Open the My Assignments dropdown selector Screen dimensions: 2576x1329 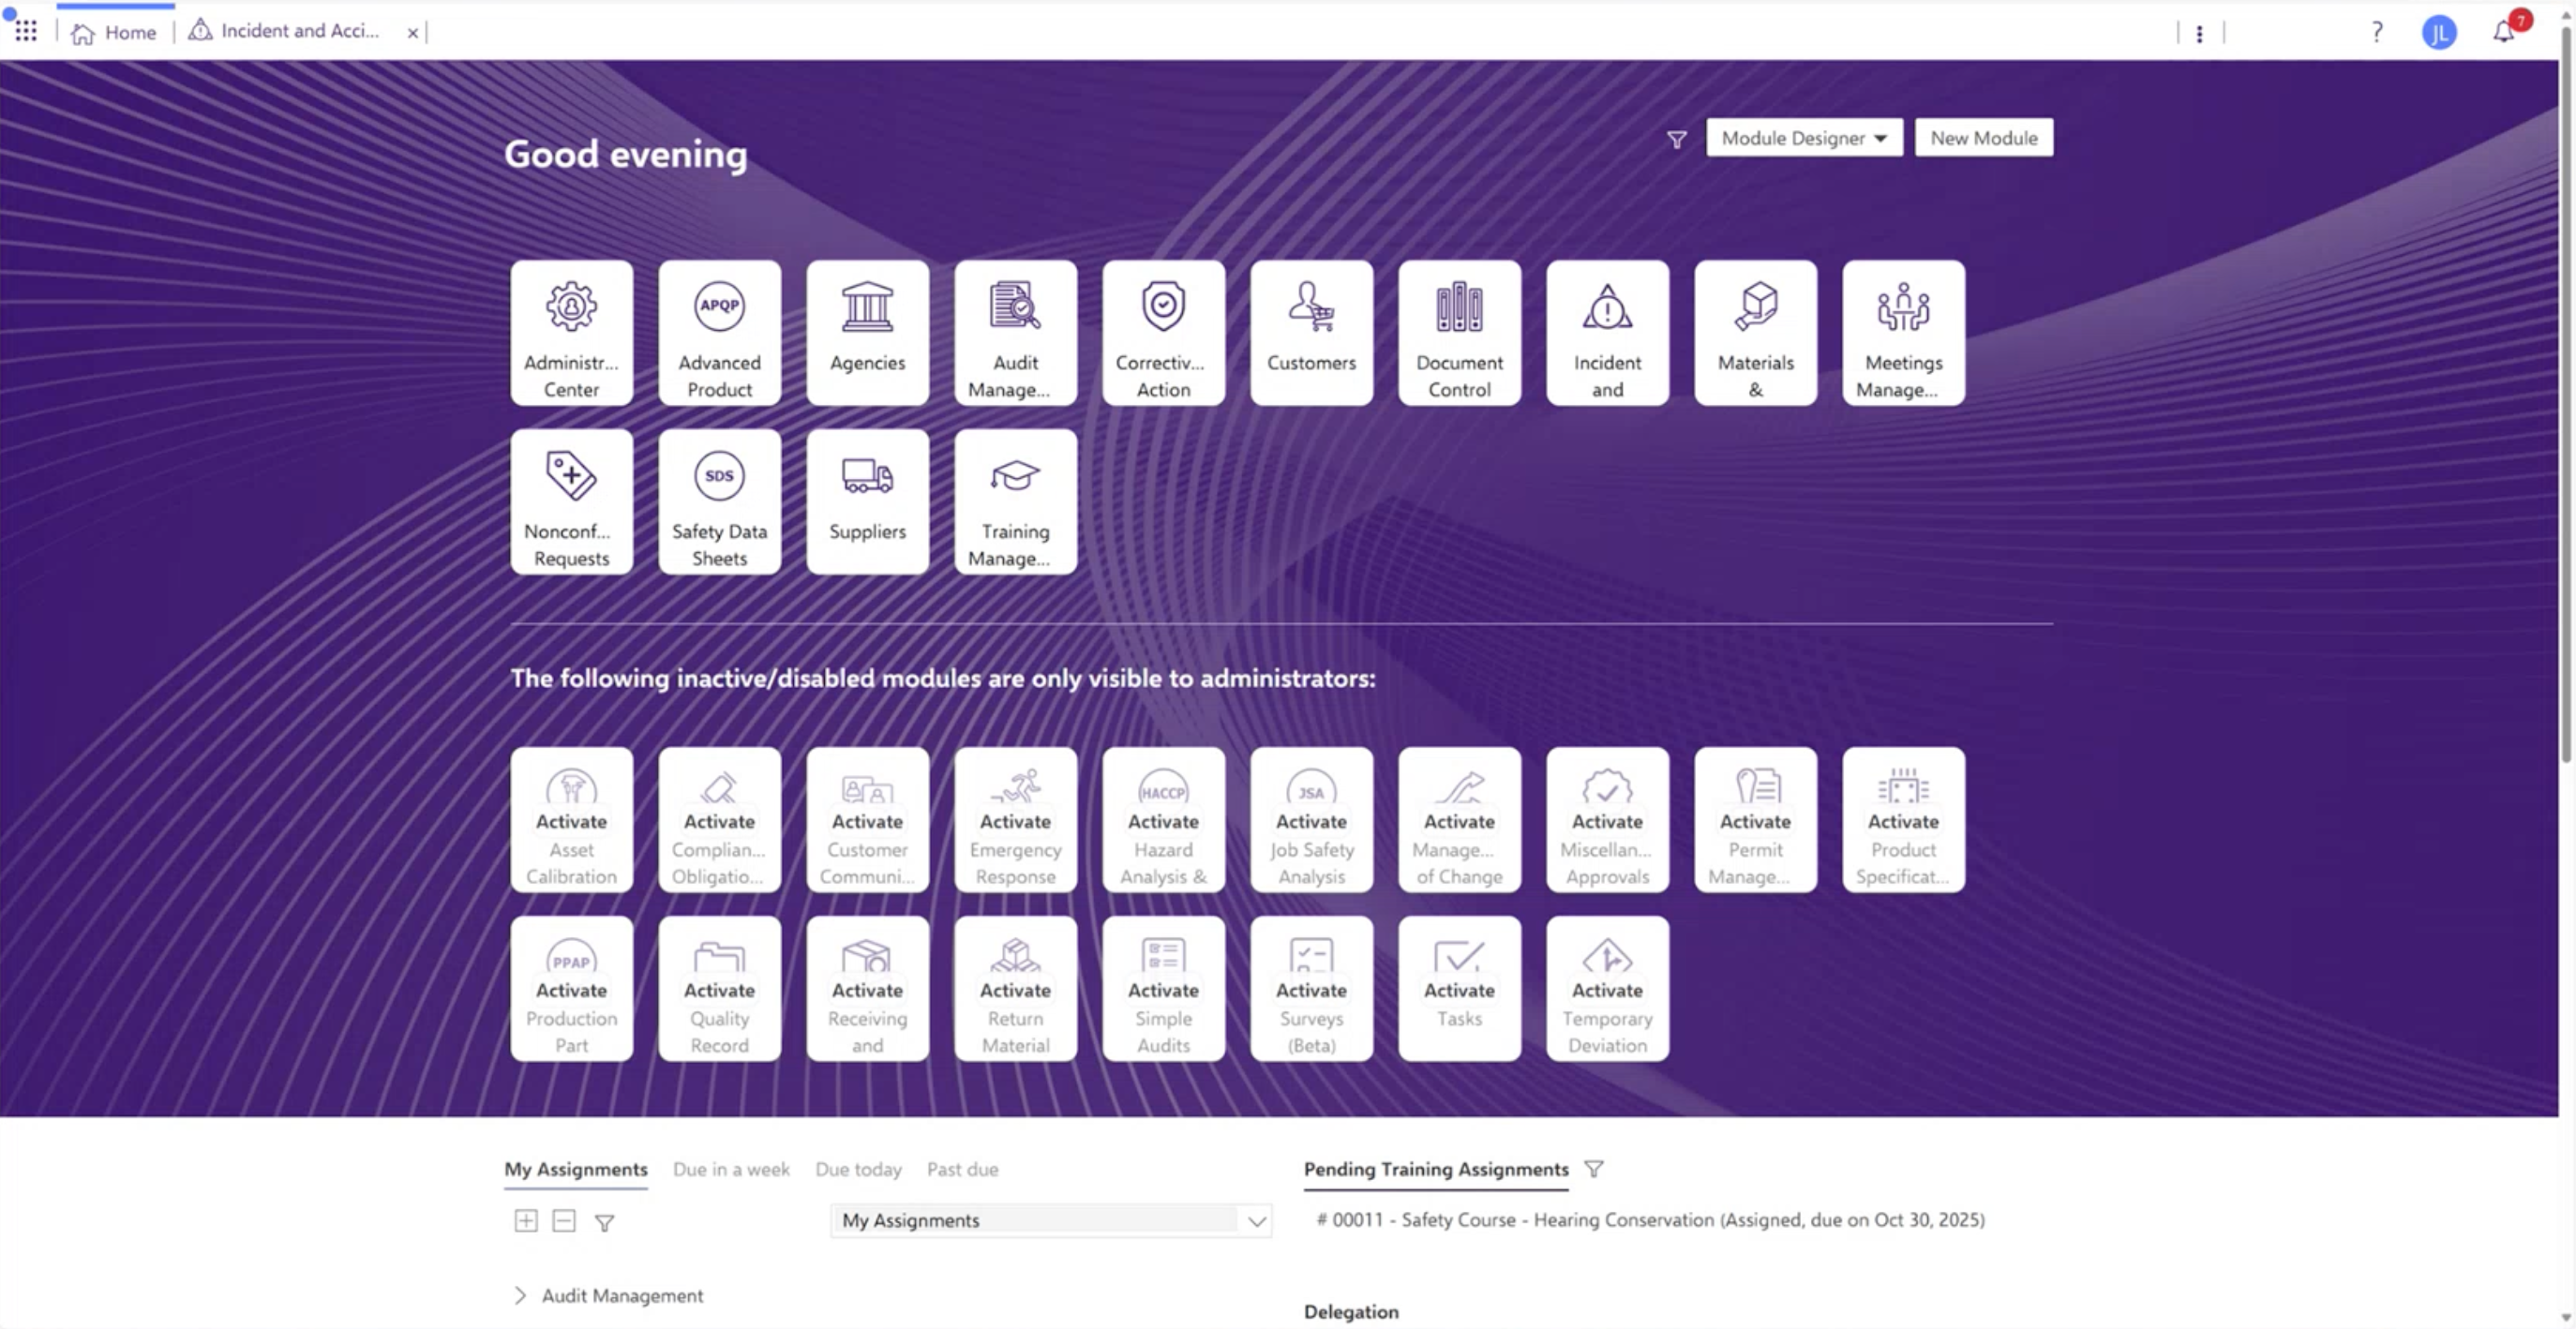click(x=1051, y=1220)
